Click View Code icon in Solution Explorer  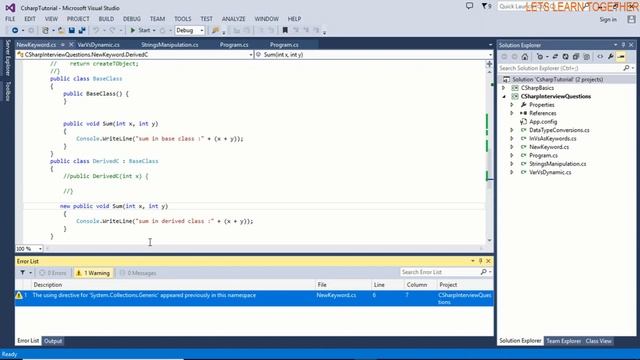coord(600,57)
